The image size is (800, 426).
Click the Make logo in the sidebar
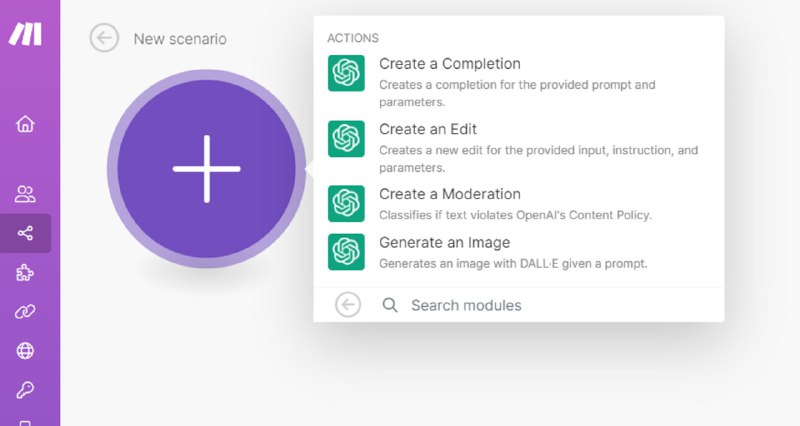click(26, 34)
